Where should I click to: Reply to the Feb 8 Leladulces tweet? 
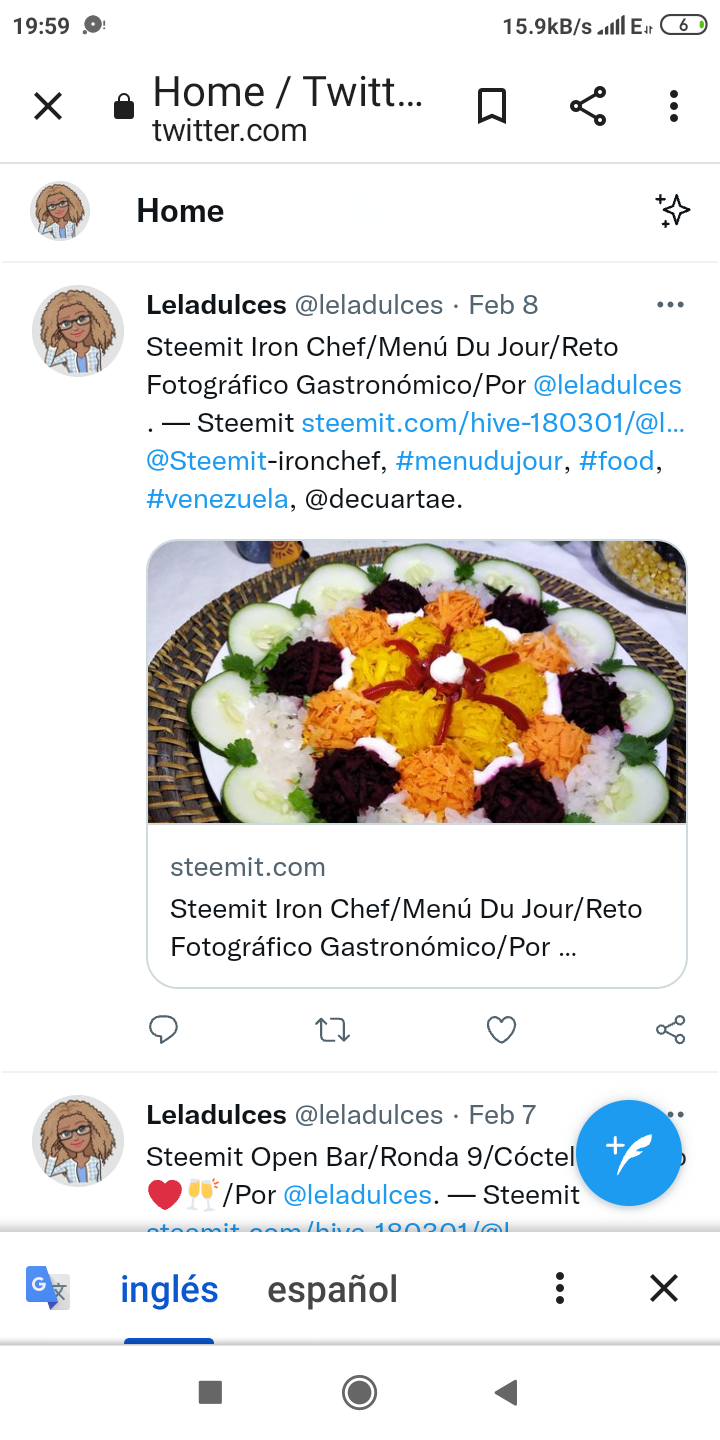click(x=163, y=1029)
